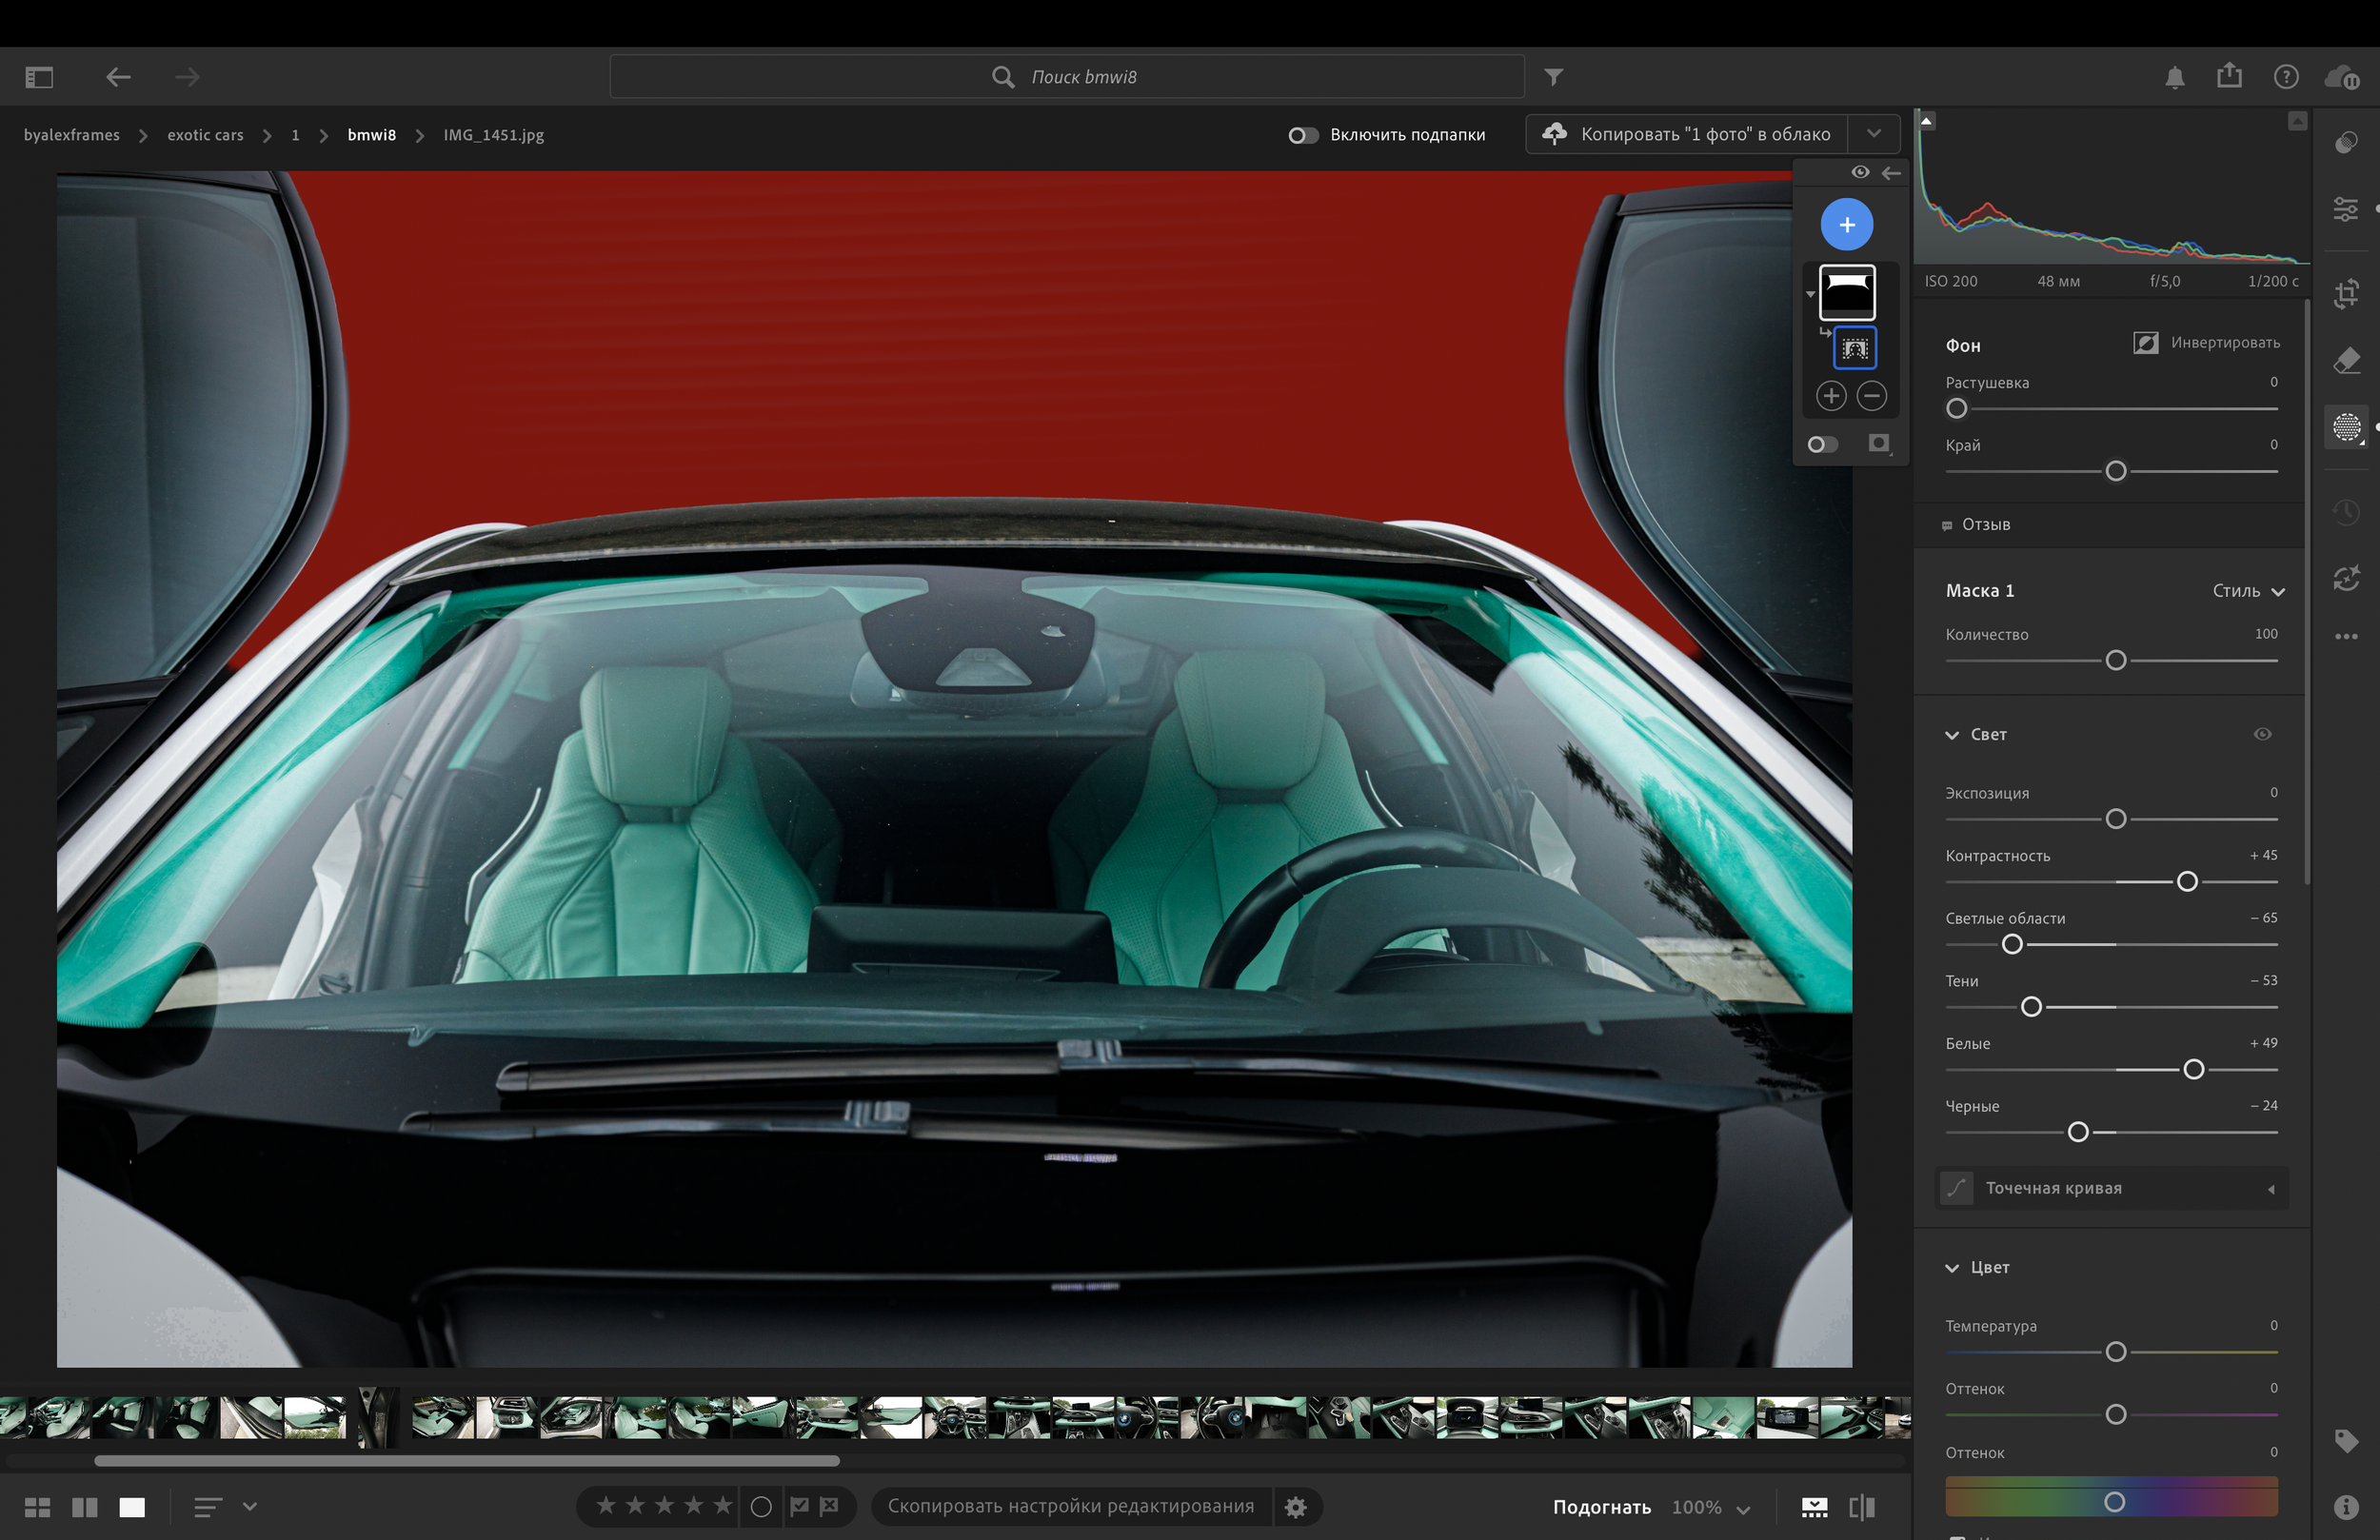2380x1540 pixels.
Task: Create new mask with blue plus button
Action: click(1846, 225)
